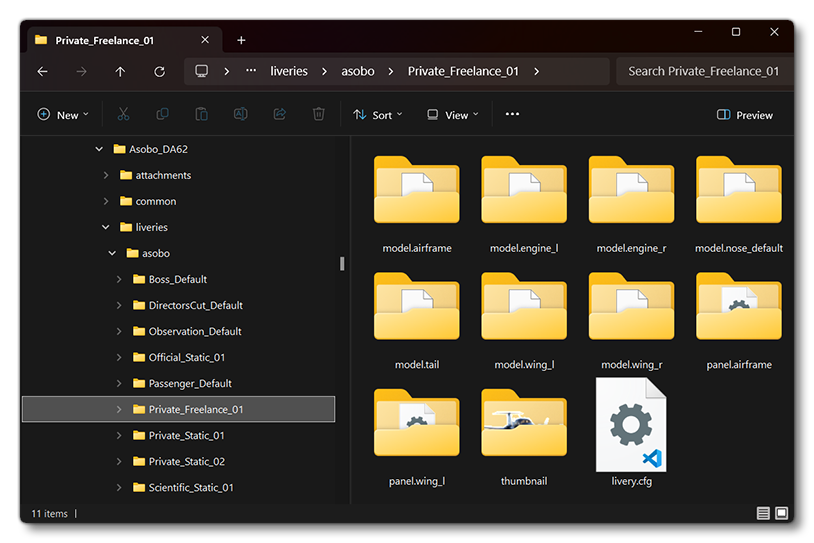Collapse the liveries tree node

[x=106, y=227]
